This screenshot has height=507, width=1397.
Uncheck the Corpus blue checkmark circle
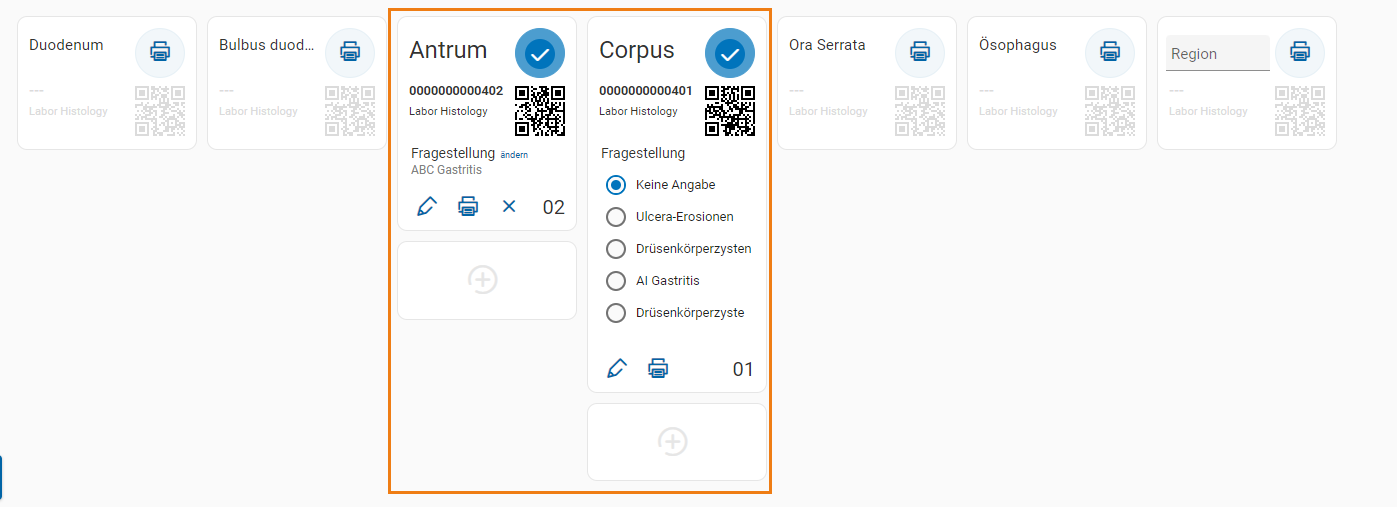(x=730, y=52)
